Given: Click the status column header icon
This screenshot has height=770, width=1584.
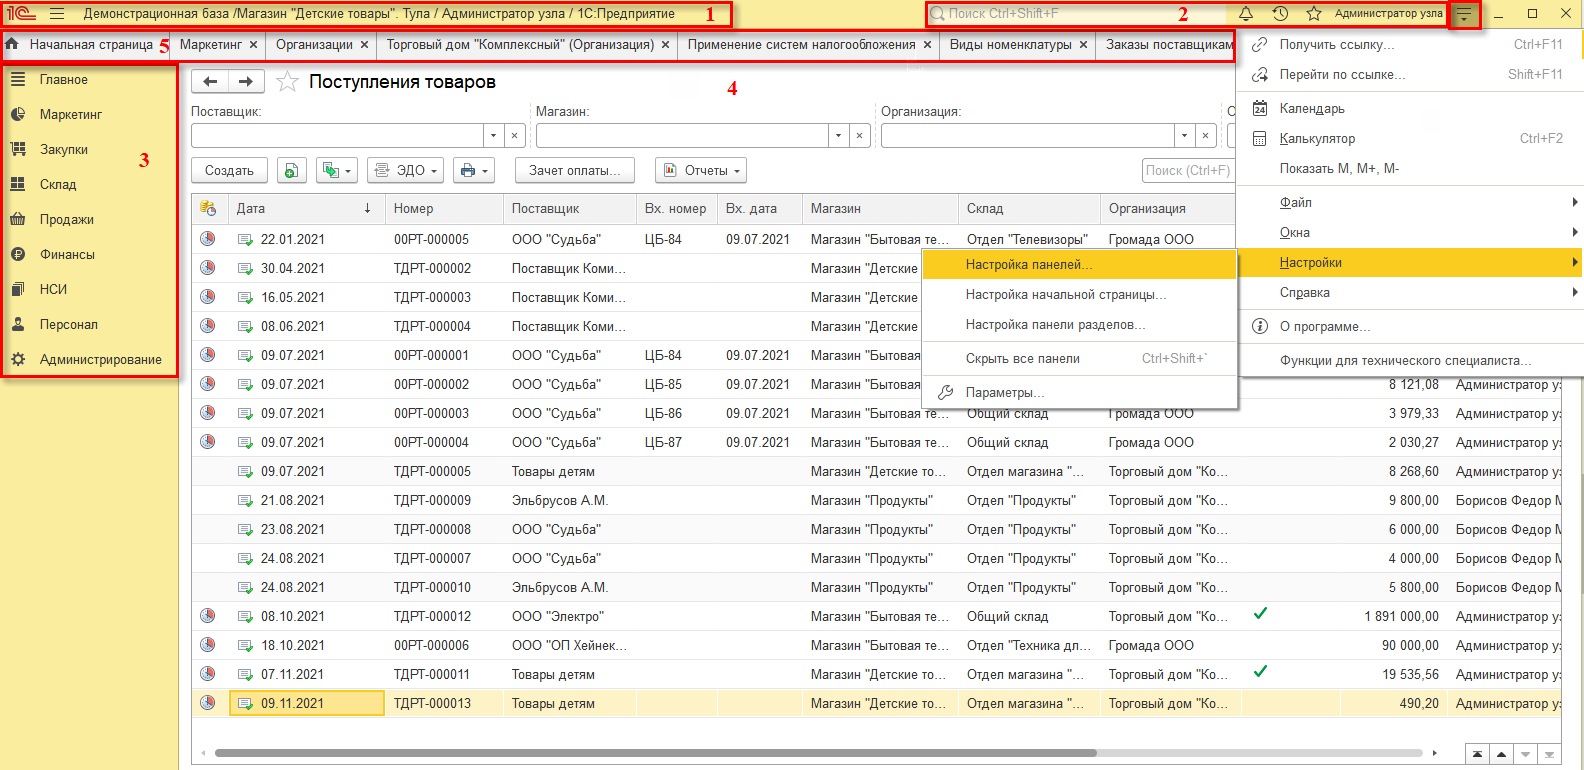Looking at the screenshot, I should pos(208,209).
